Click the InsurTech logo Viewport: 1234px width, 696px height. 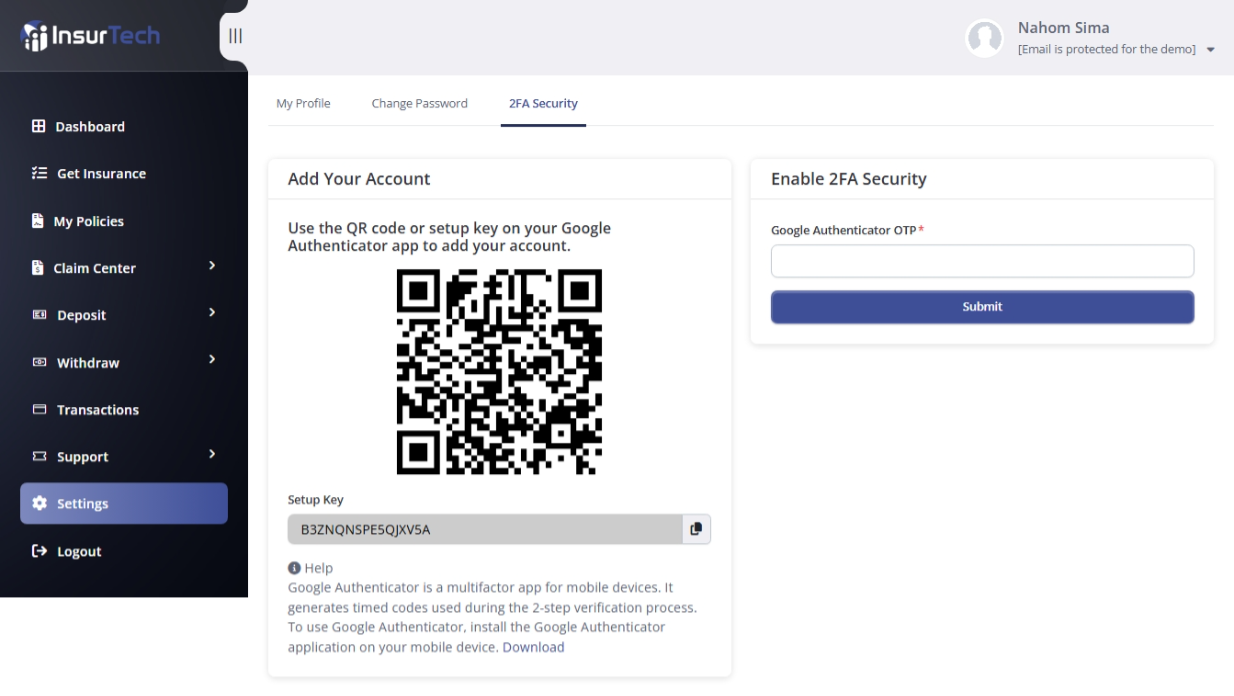(90, 36)
